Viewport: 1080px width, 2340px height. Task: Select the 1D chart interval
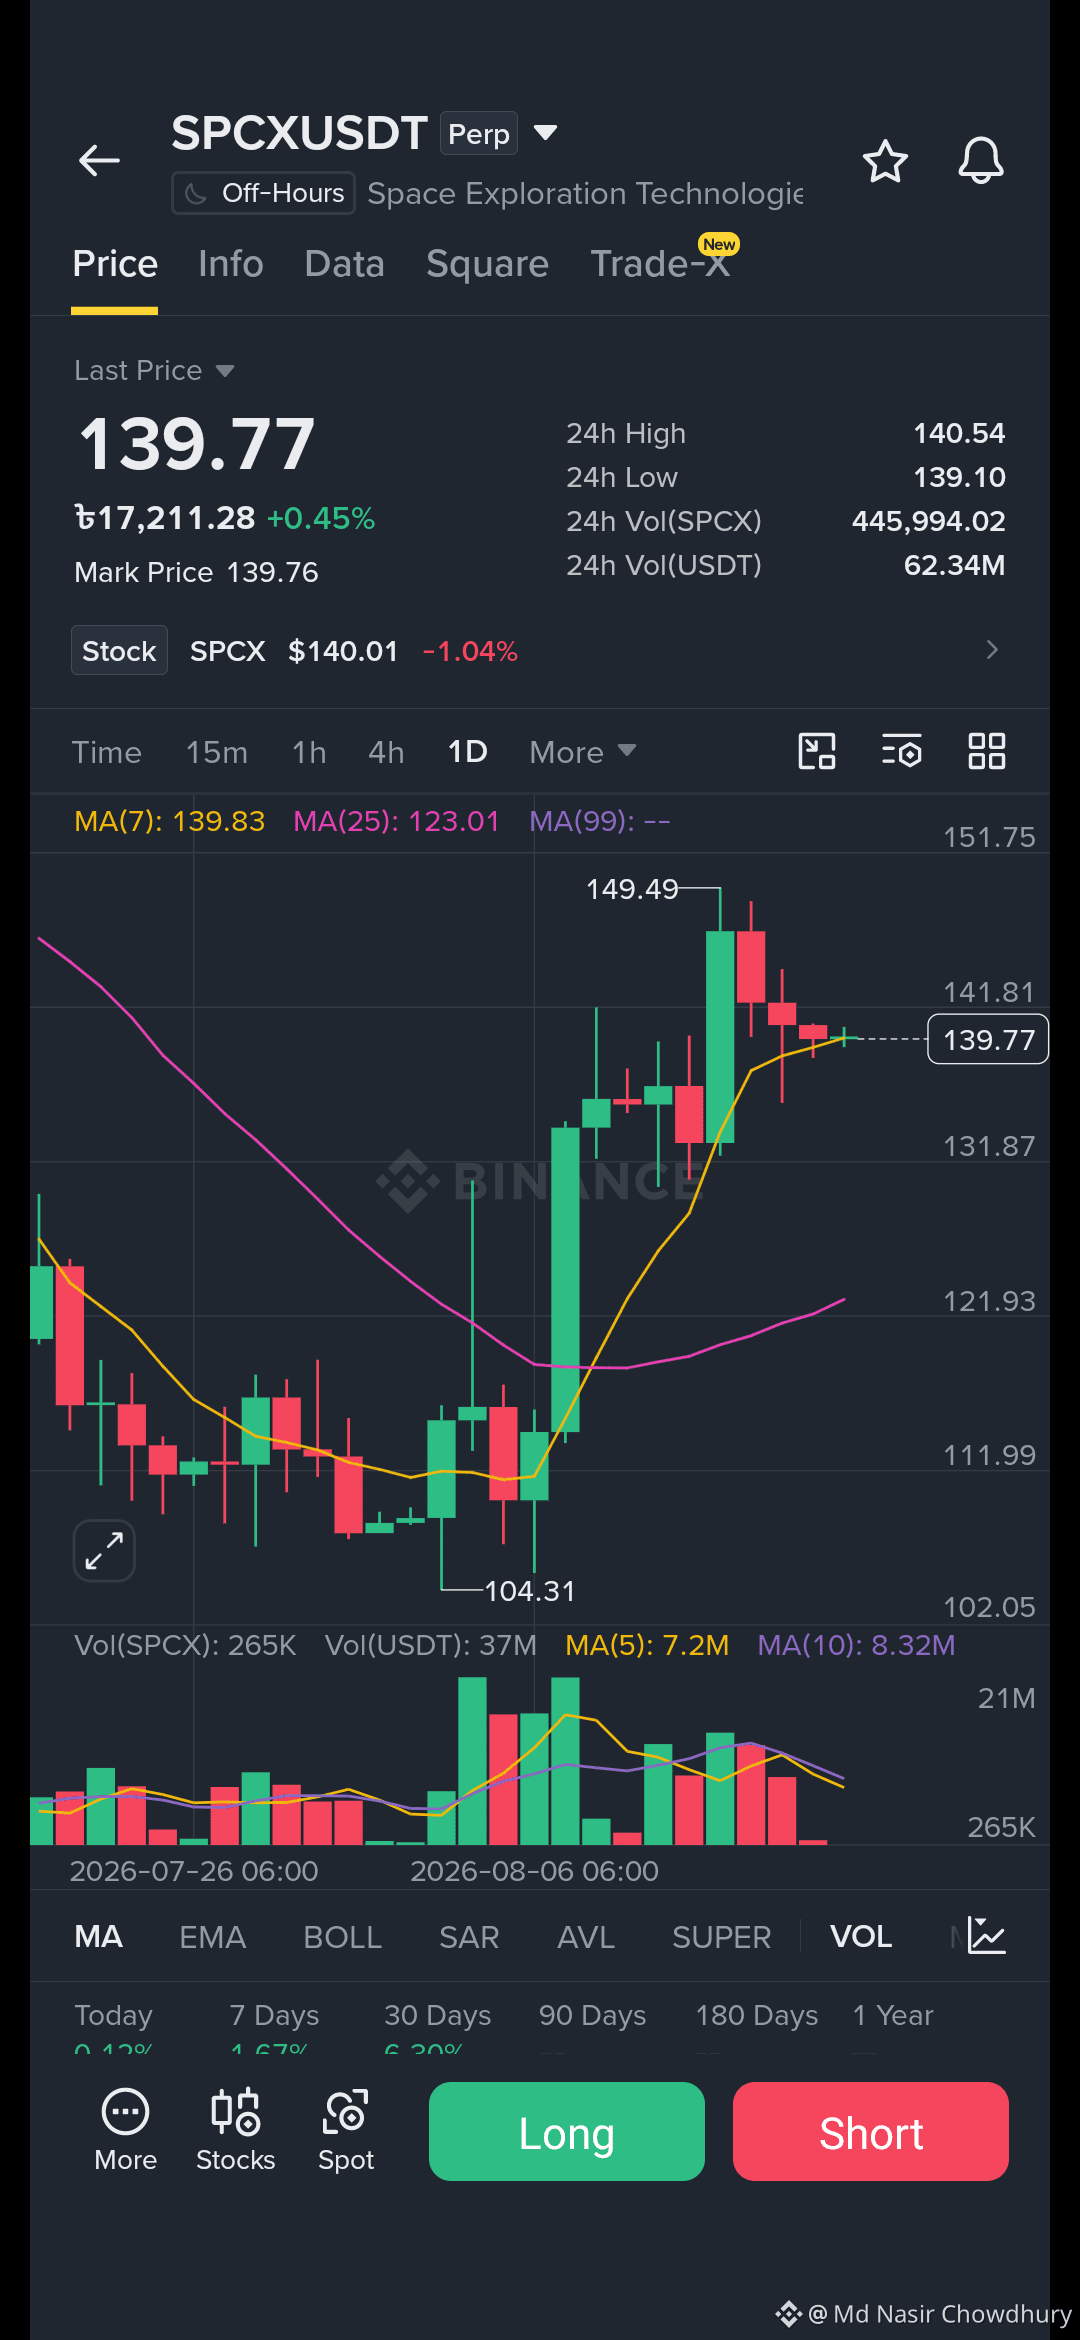(x=467, y=752)
